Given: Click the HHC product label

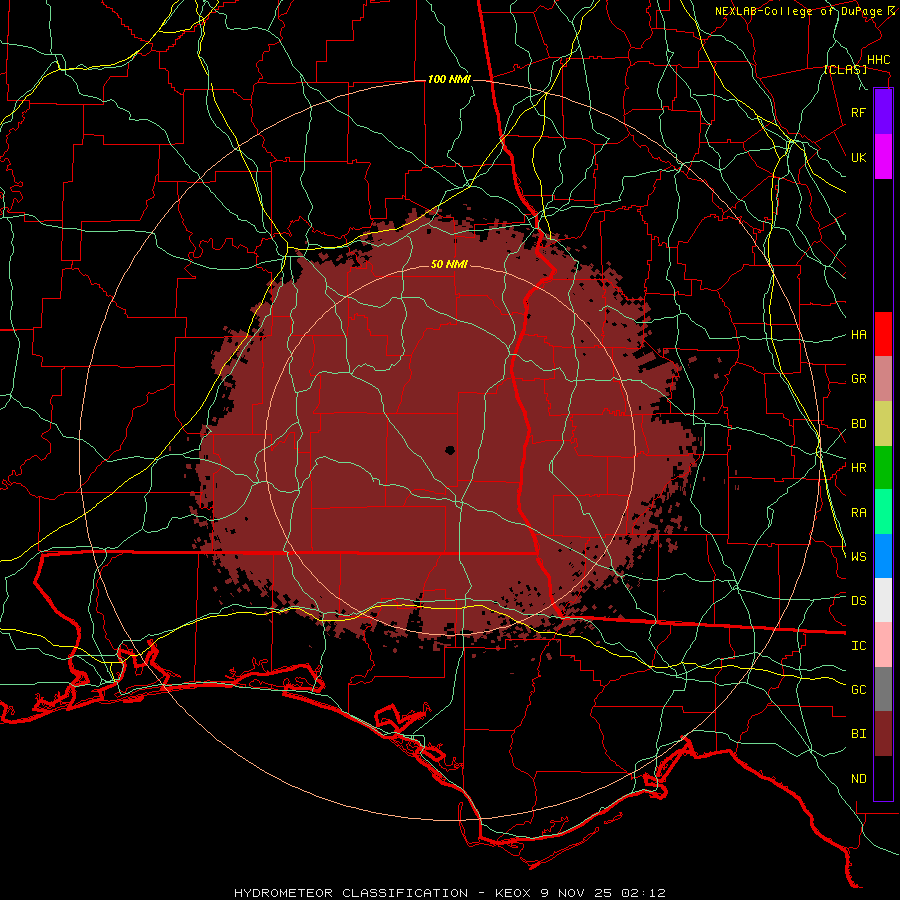Looking at the screenshot, I should (879, 60).
